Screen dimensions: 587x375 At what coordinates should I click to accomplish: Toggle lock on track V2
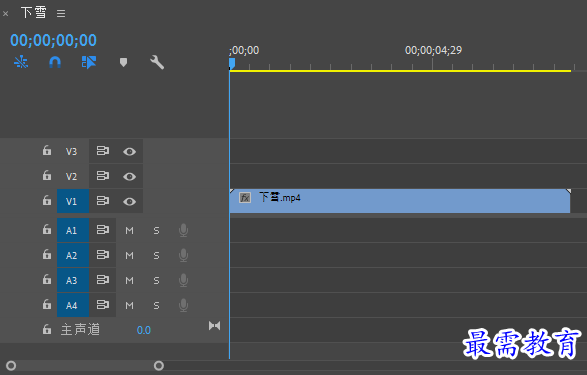pyautogui.click(x=47, y=175)
